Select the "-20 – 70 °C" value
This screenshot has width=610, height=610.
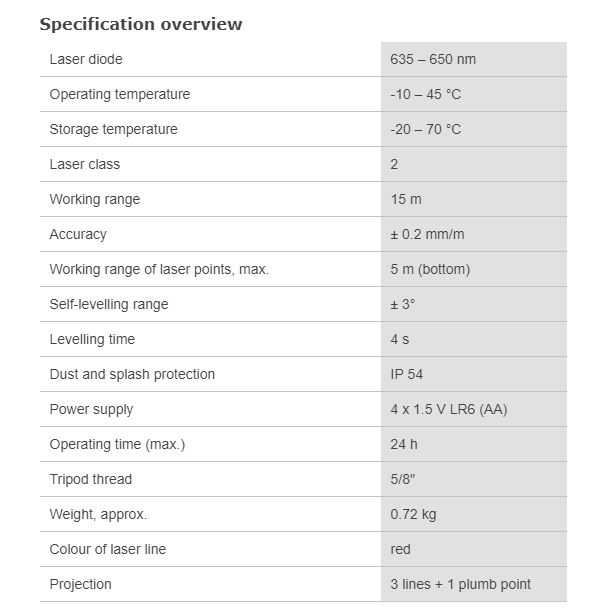coord(425,129)
